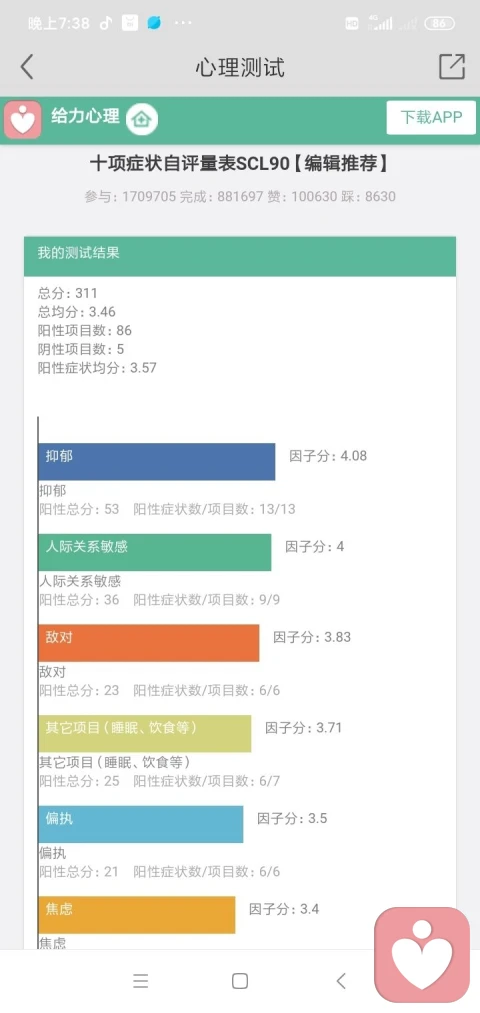Tap the 我的测试结果 section header

pos(240,256)
